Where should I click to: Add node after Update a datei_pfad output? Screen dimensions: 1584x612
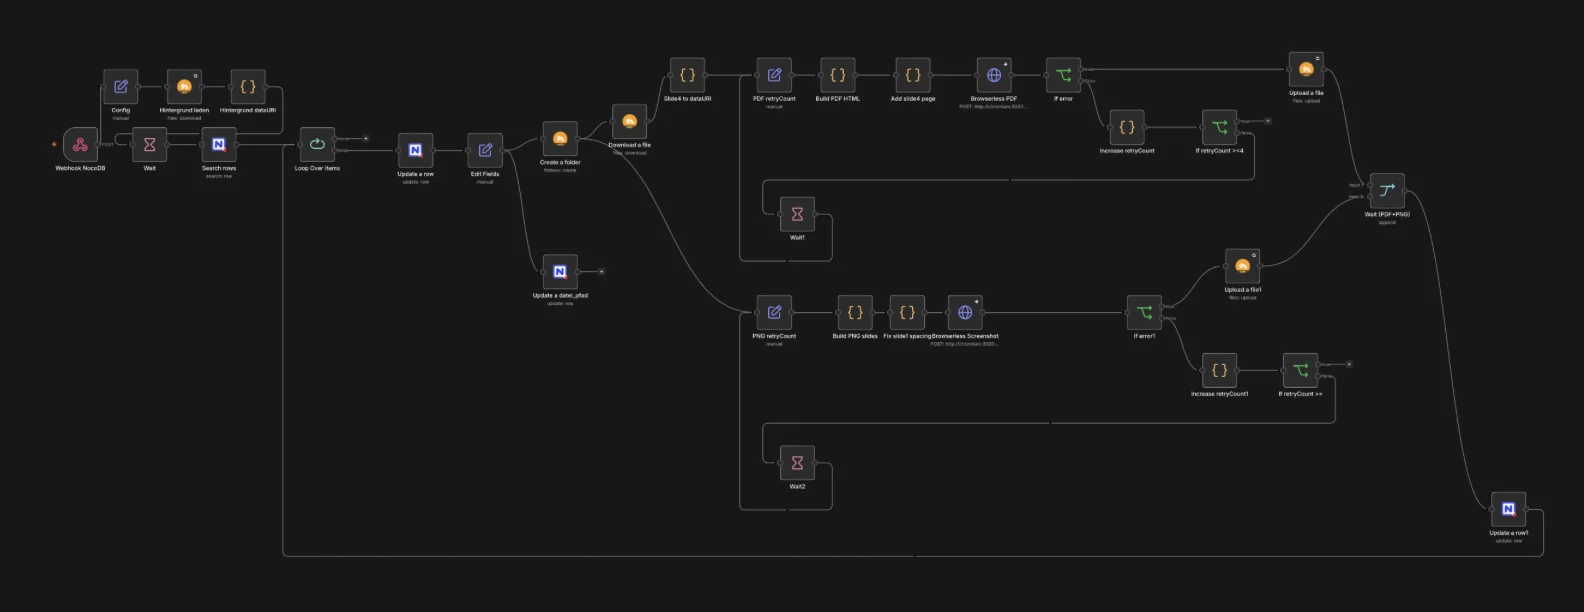601,272
